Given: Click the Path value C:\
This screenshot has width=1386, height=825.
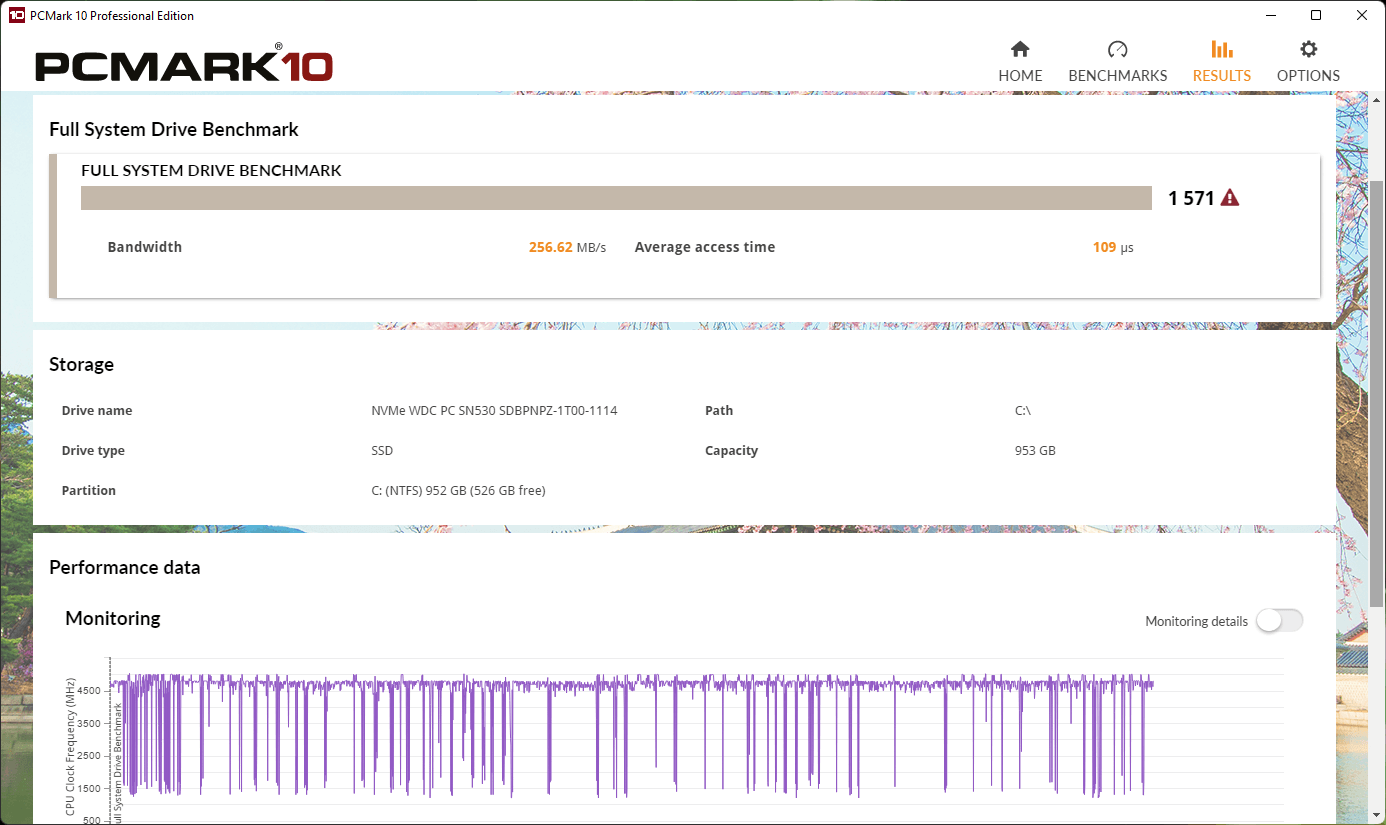Looking at the screenshot, I should click(1022, 411).
